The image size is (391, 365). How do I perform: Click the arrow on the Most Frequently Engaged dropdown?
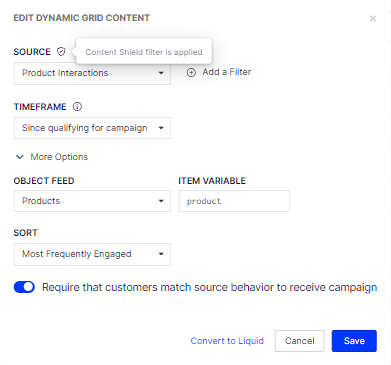point(161,254)
